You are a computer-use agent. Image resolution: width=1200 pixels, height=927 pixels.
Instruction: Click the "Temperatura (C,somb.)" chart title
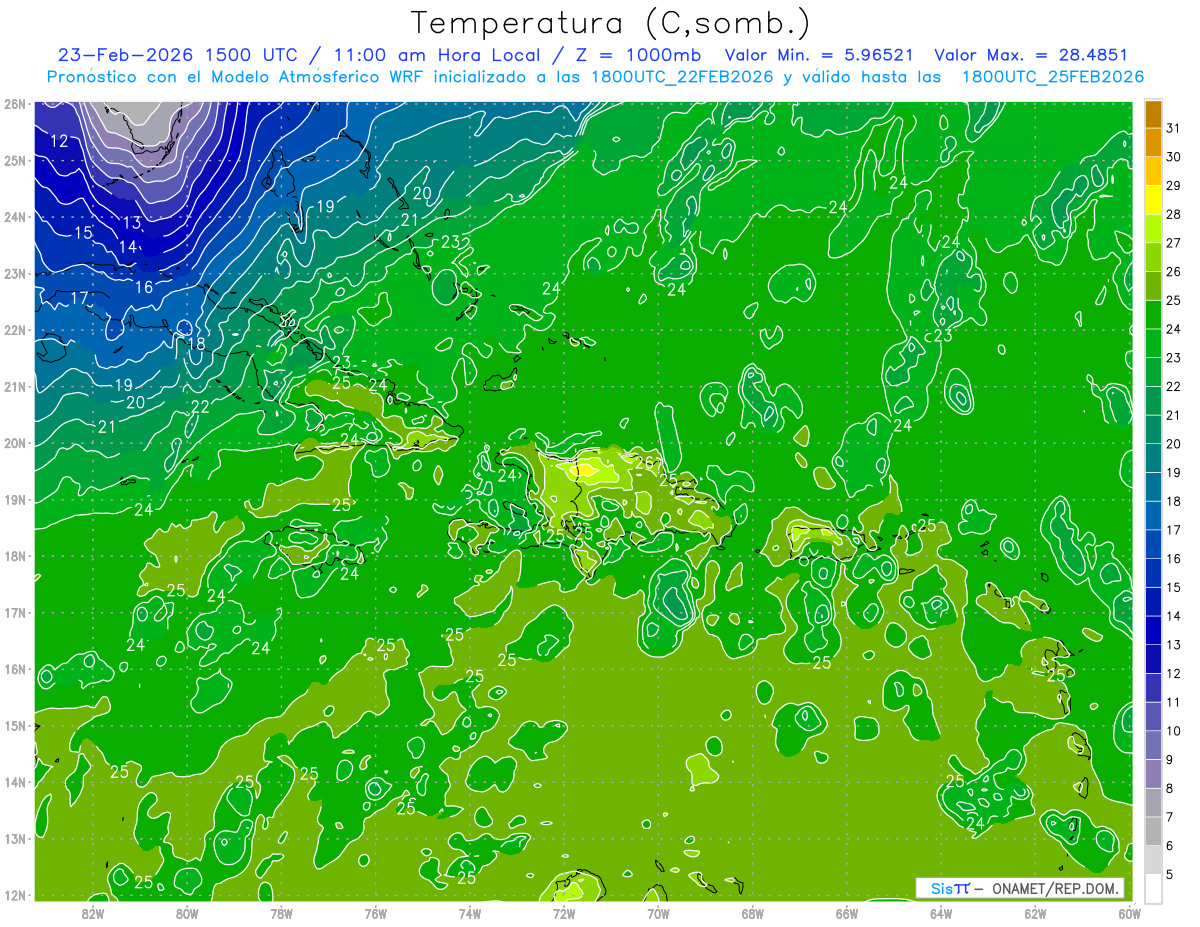(611, 23)
